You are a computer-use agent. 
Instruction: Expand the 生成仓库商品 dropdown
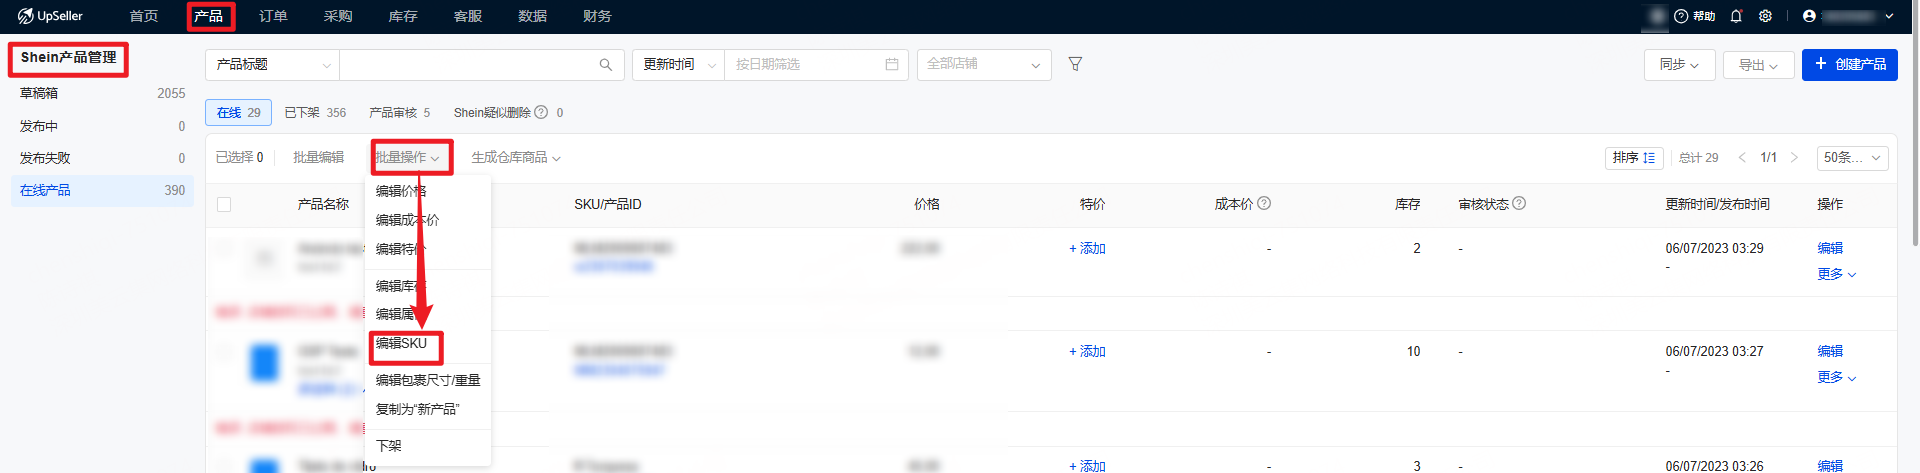(516, 158)
